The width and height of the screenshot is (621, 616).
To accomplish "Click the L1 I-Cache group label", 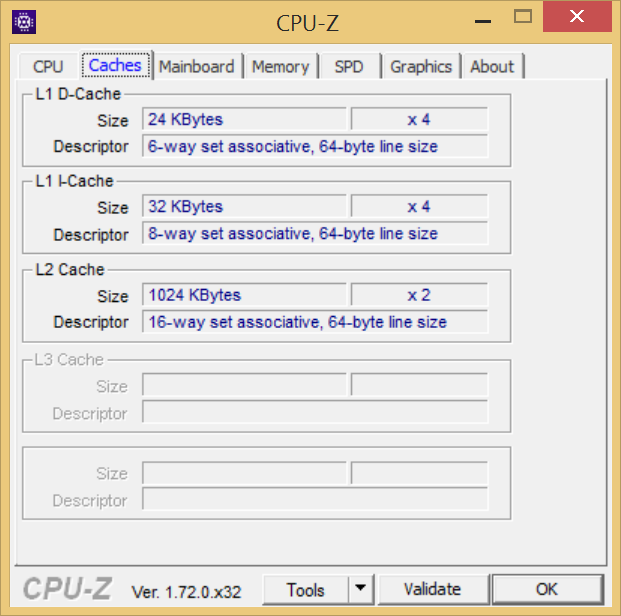I will [74, 181].
